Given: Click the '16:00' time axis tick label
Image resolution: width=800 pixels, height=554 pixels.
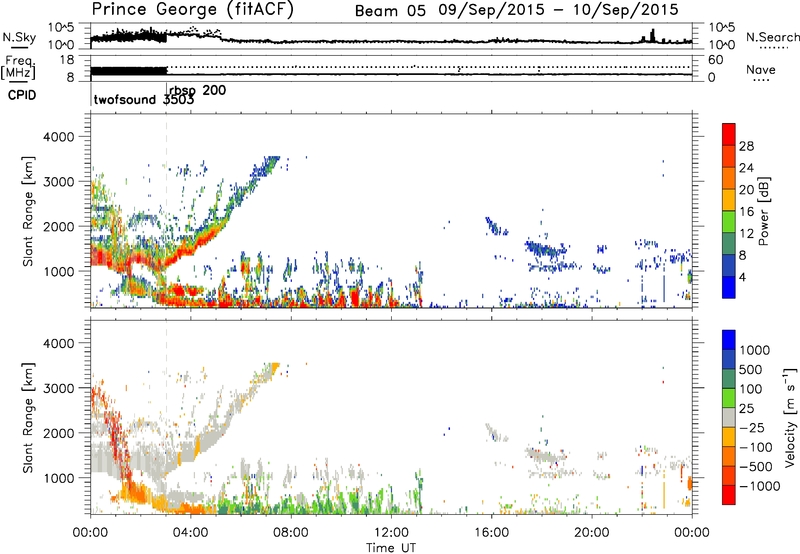Looking at the screenshot, I should (x=491, y=533).
